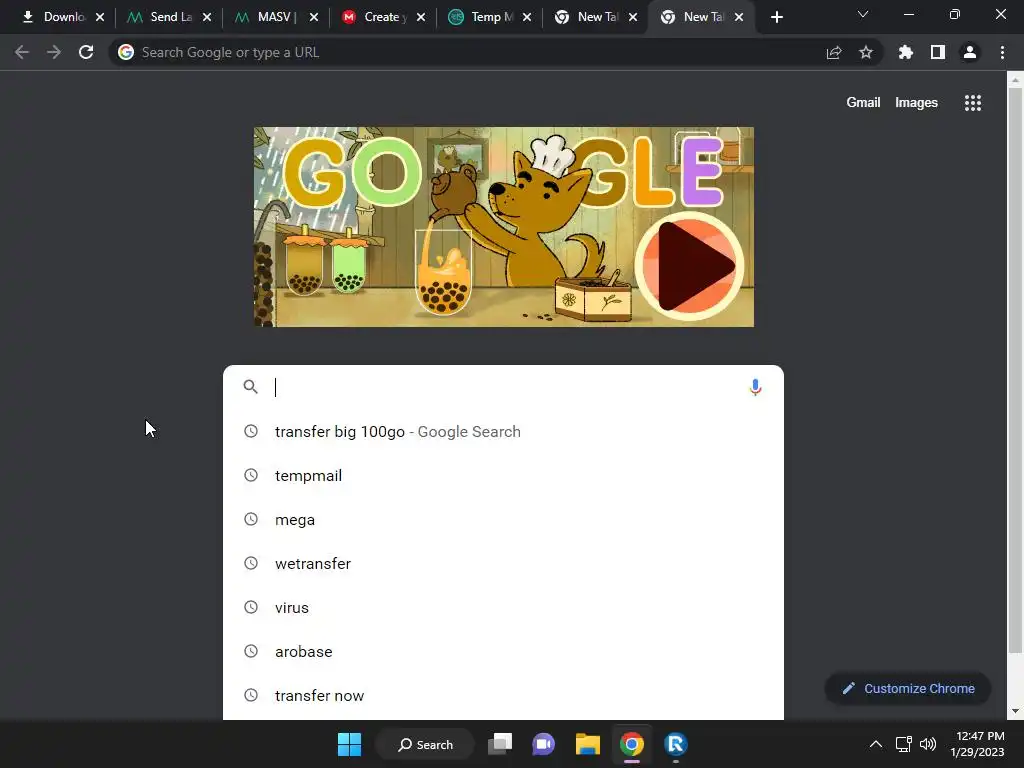Select the 'wetransfer' suggestion
The image size is (1024, 768).
503,564
